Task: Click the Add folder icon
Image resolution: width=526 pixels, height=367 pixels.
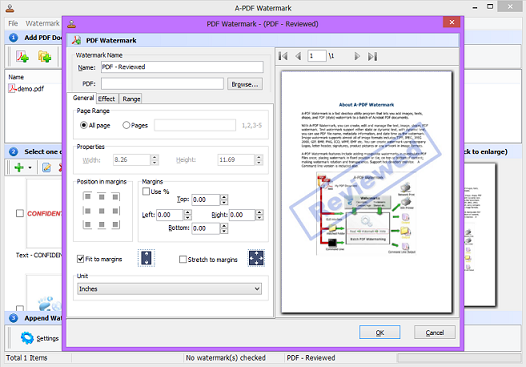Action: tap(44, 56)
